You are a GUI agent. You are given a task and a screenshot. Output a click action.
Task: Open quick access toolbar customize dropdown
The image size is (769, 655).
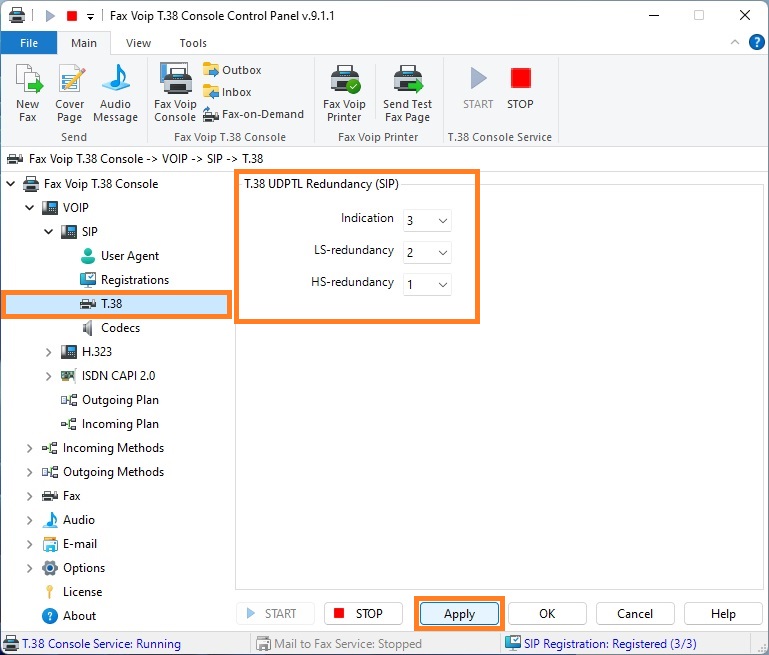(x=90, y=17)
